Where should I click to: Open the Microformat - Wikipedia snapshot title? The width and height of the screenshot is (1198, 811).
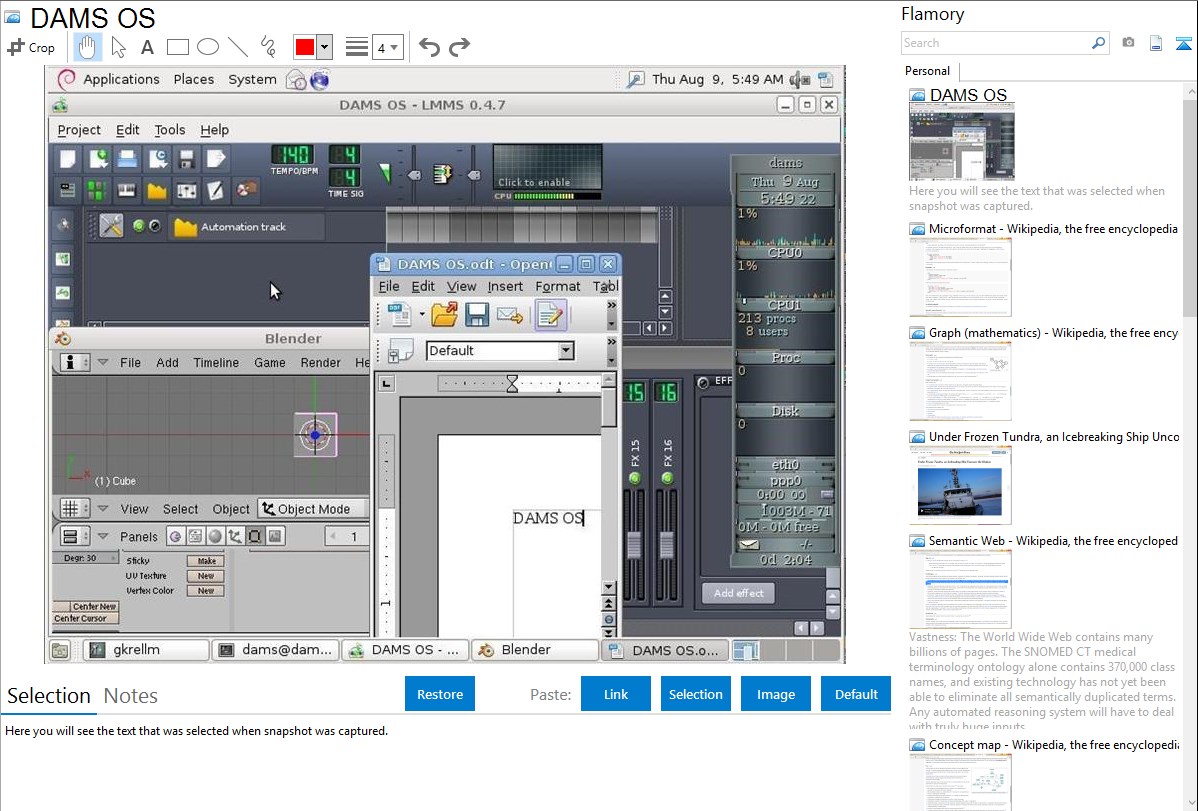[1053, 229]
